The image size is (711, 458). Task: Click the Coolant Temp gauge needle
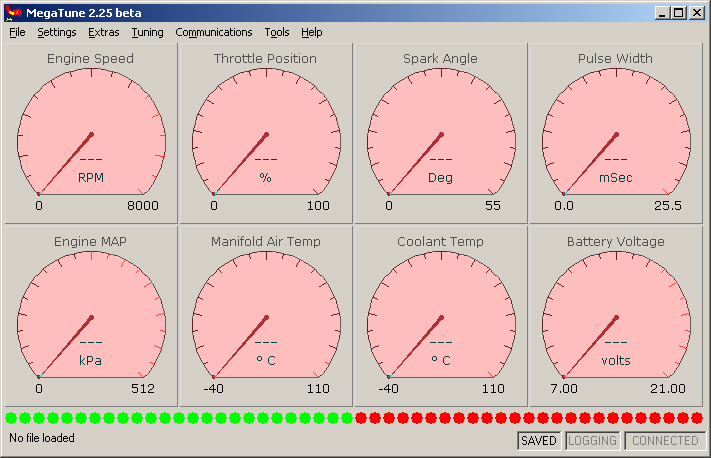click(415, 347)
